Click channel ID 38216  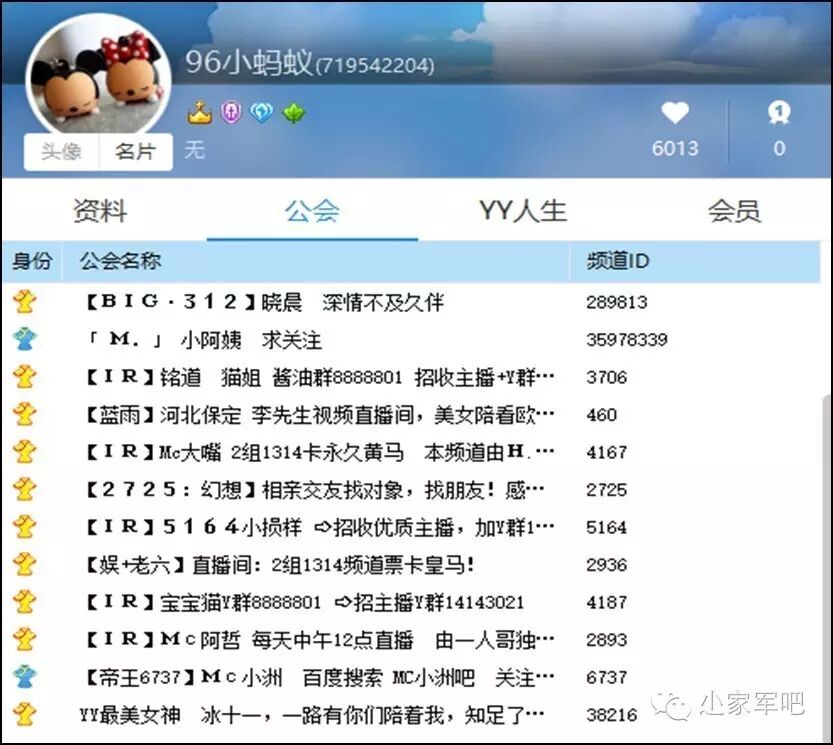(x=612, y=715)
